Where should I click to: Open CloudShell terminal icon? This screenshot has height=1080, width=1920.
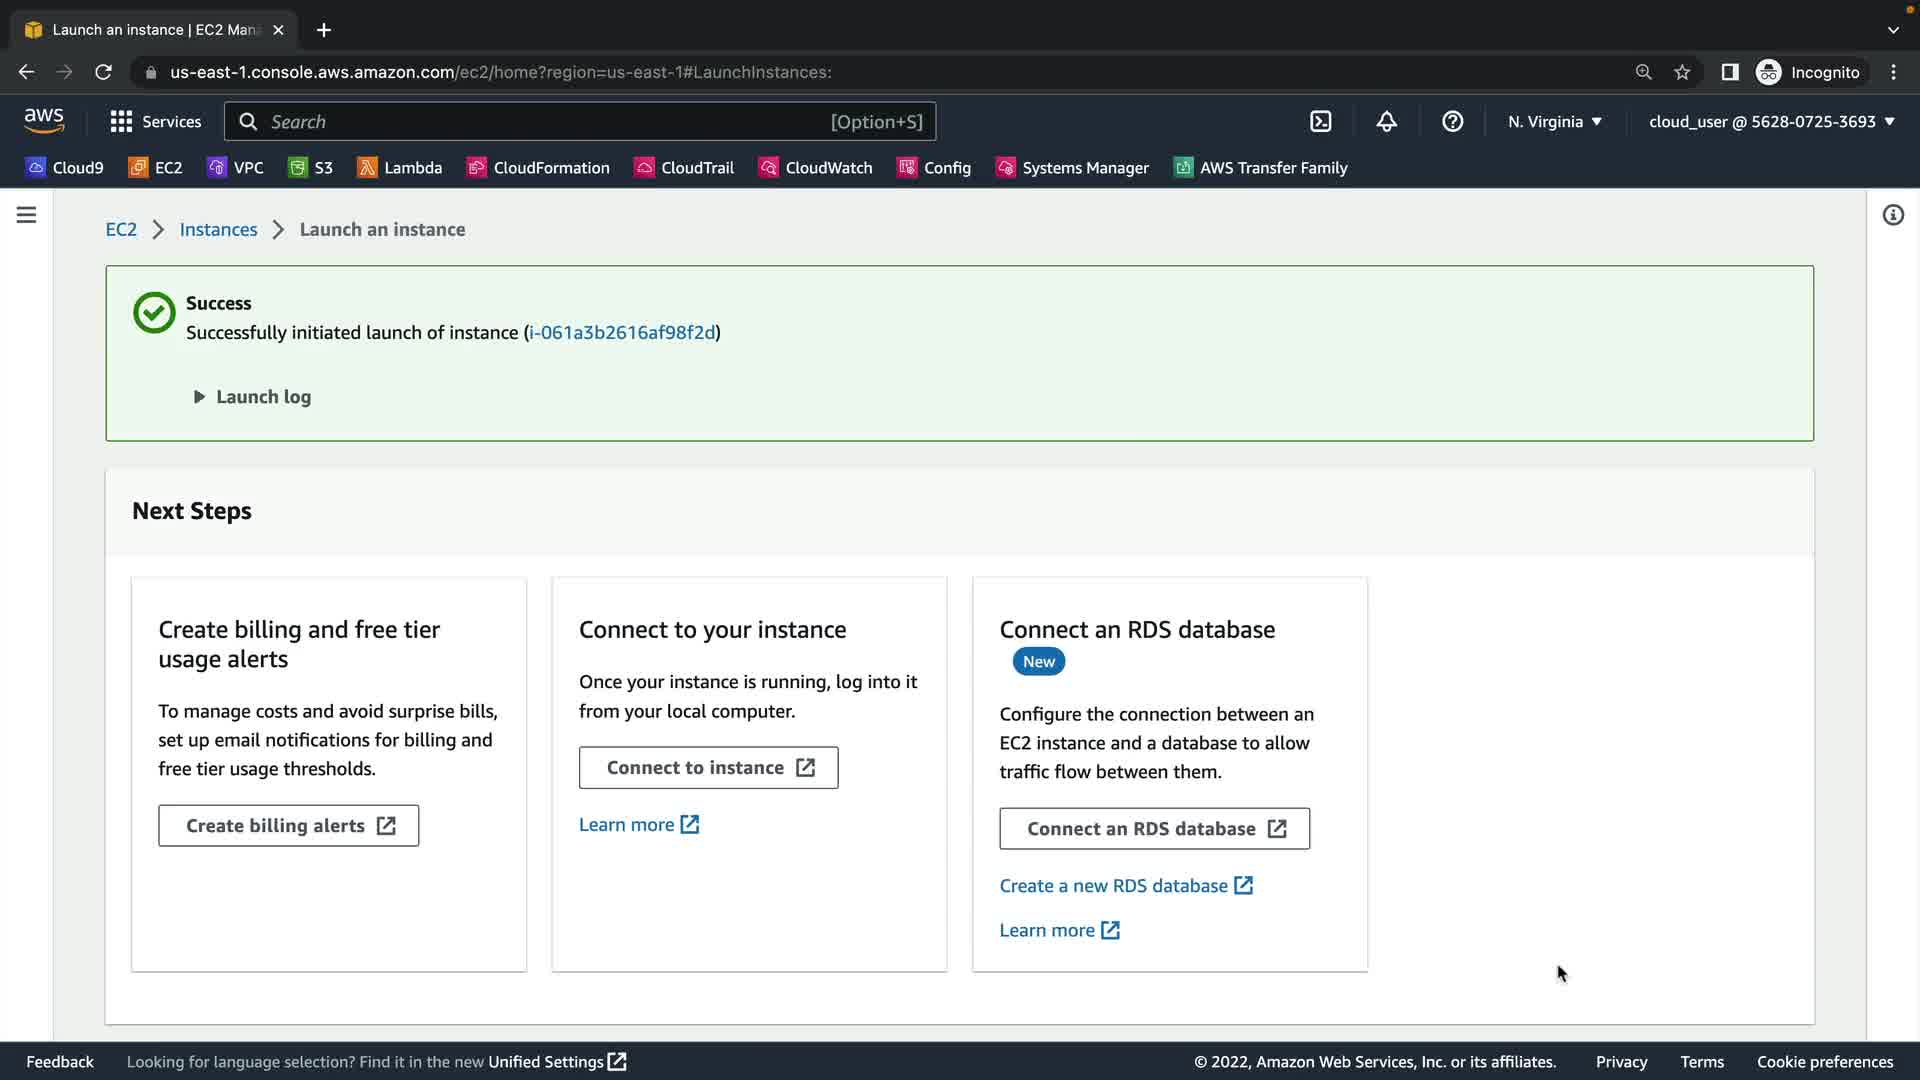pos(1321,122)
